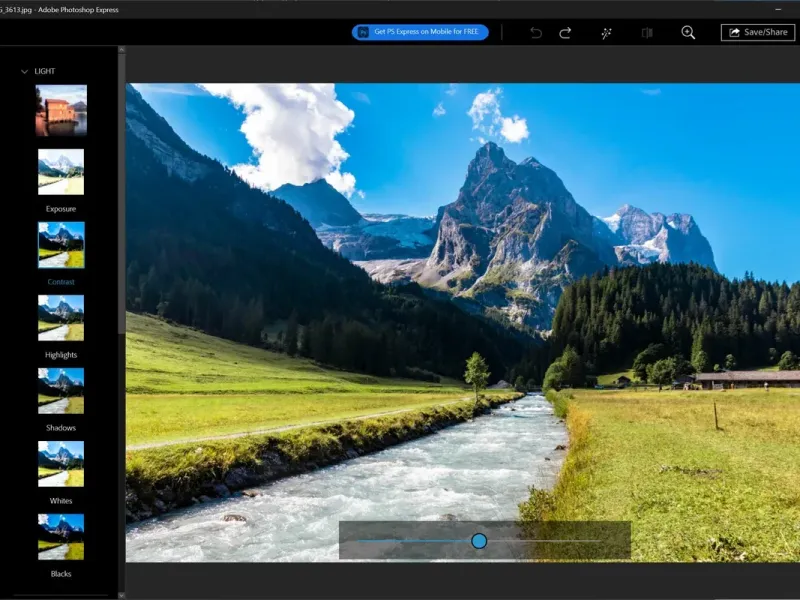Click the Highlights label text
800x600 pixels.
[x=61, y=355]
